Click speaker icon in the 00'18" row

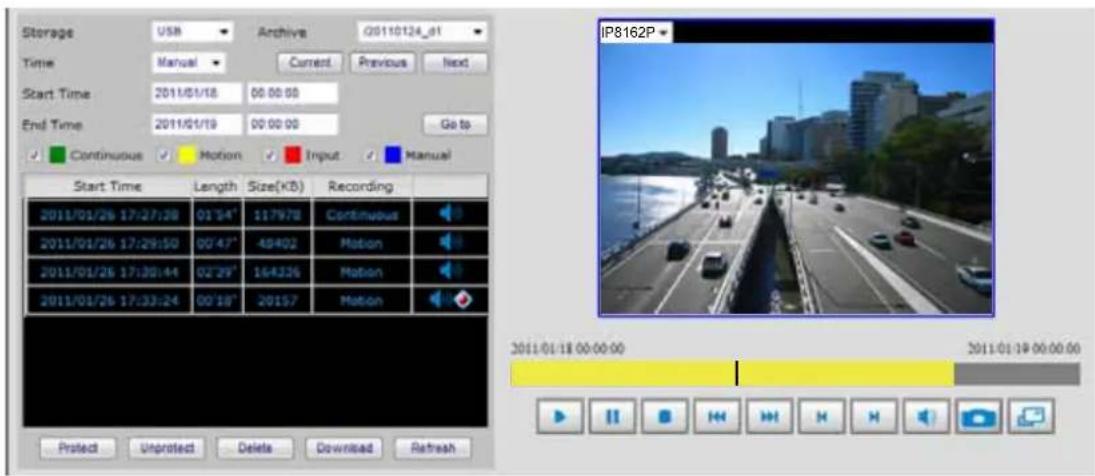click(439, 300)
